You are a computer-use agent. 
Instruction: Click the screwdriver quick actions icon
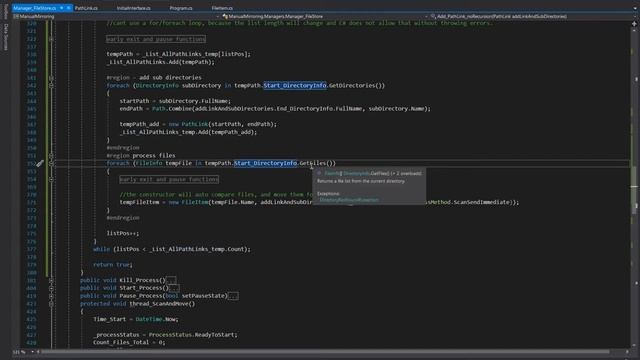40,164
